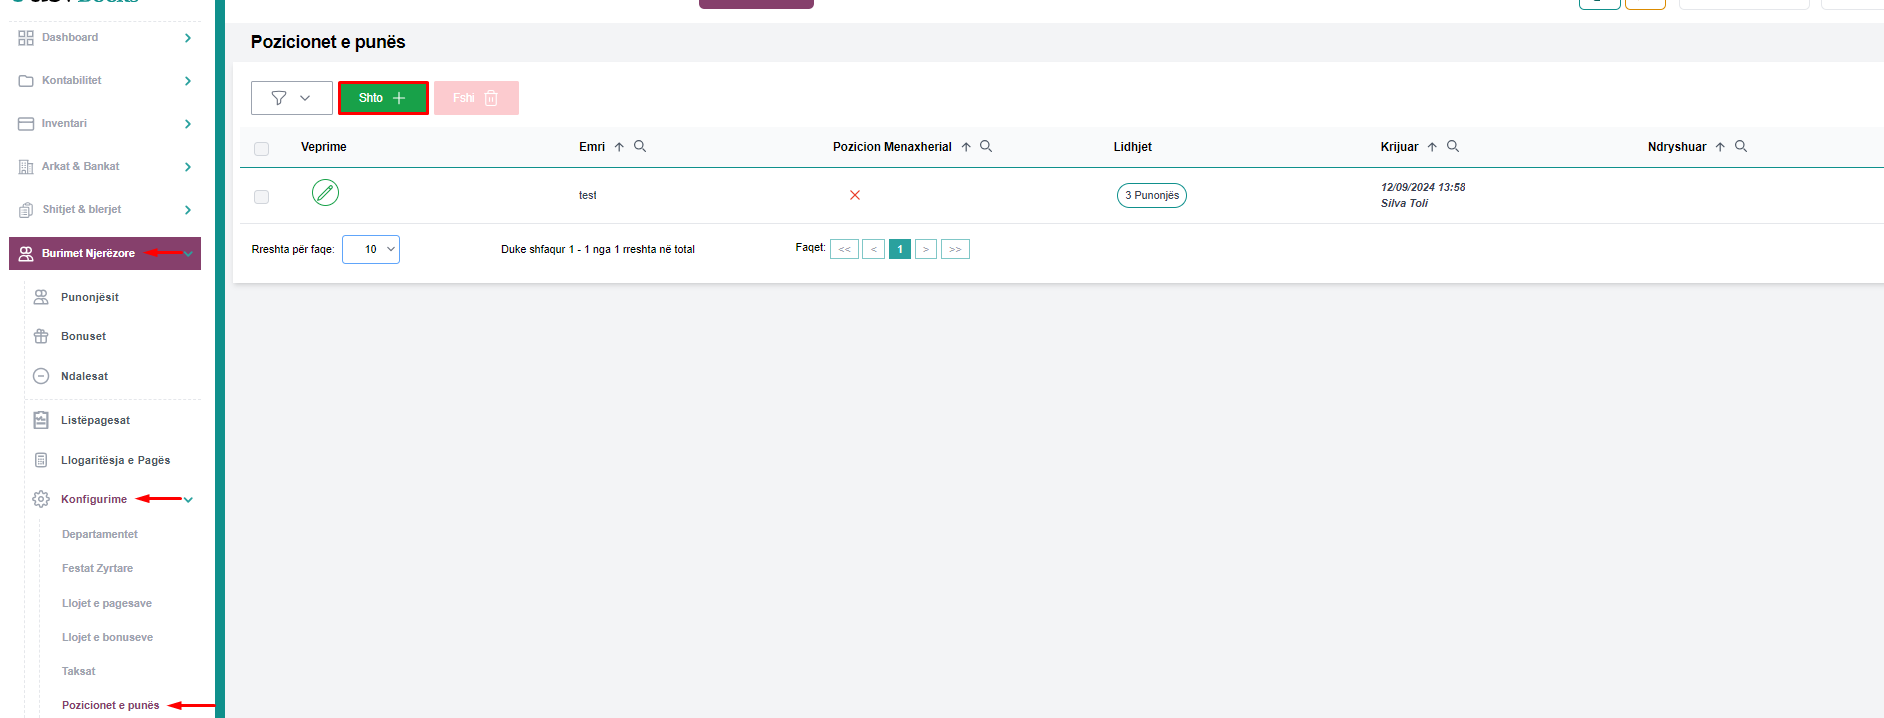The width and height of the screenshot is (1884, 718).
Task: Open Listëpagesat from the sidebar
Action: 95,420
